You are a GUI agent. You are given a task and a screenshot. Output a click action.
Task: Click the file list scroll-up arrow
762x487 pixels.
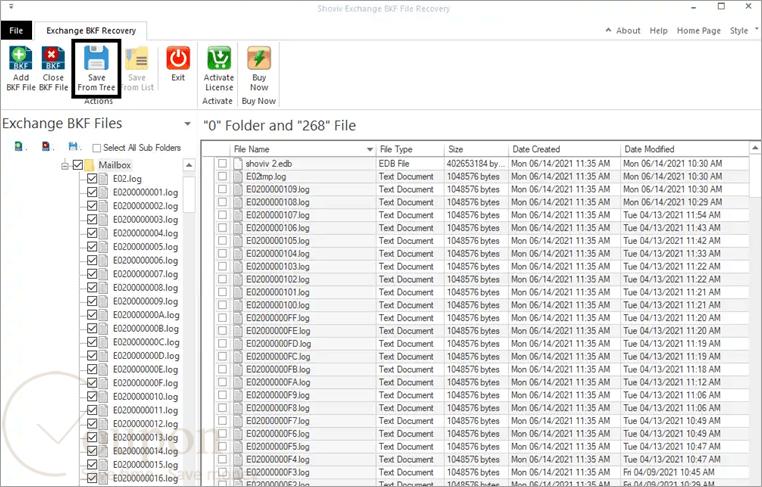[755, 148]
